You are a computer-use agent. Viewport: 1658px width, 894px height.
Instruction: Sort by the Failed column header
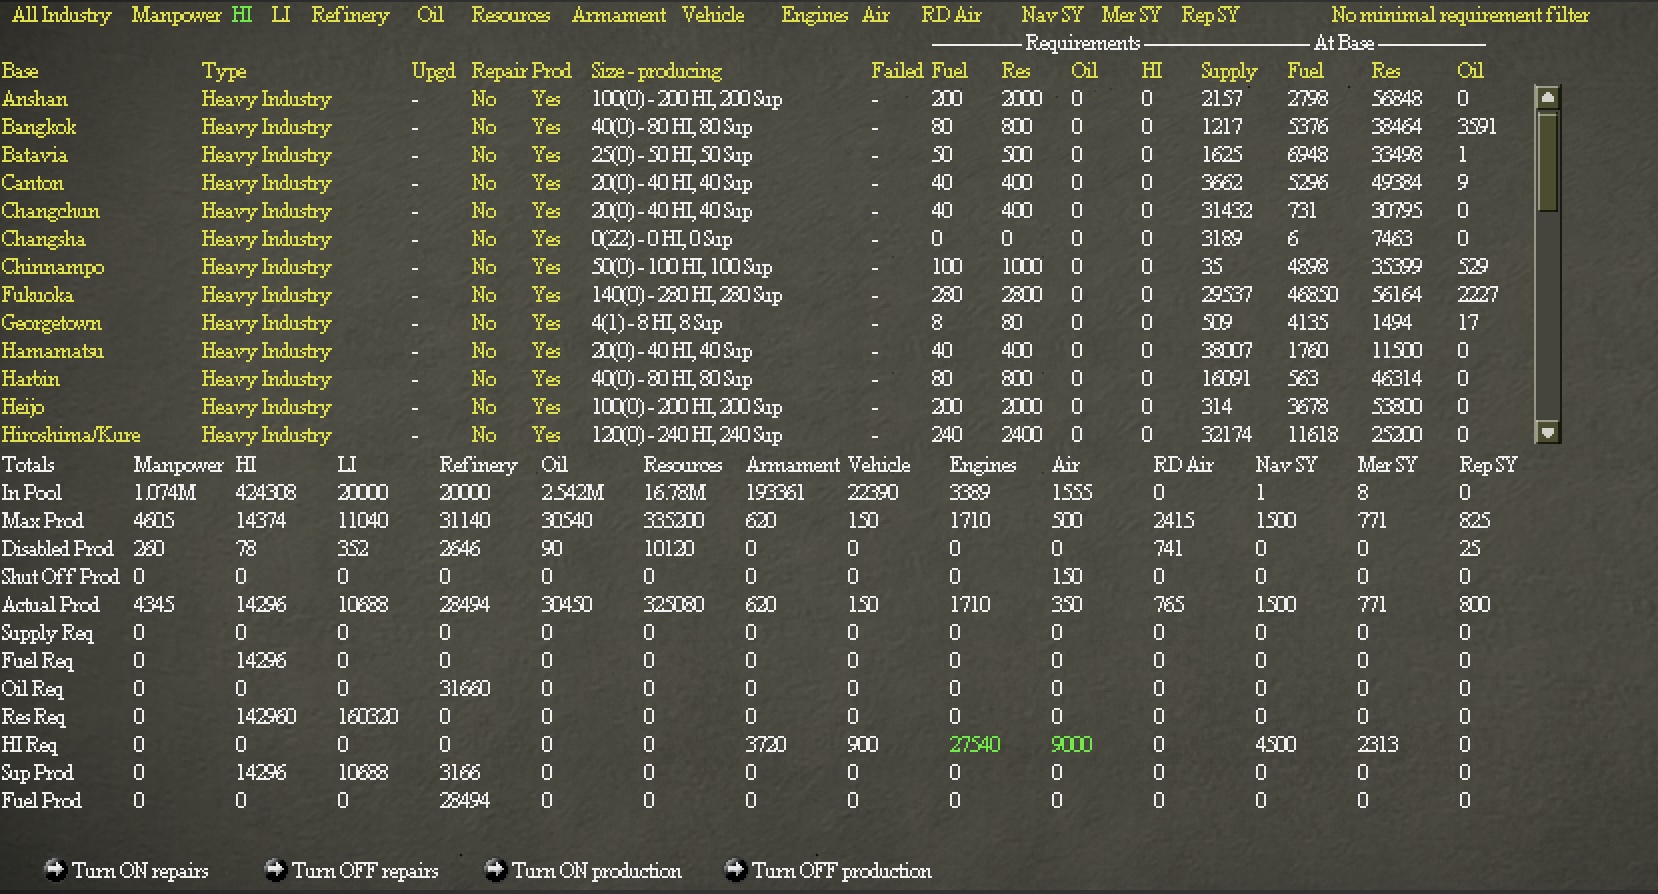click(x=897, y=71)
